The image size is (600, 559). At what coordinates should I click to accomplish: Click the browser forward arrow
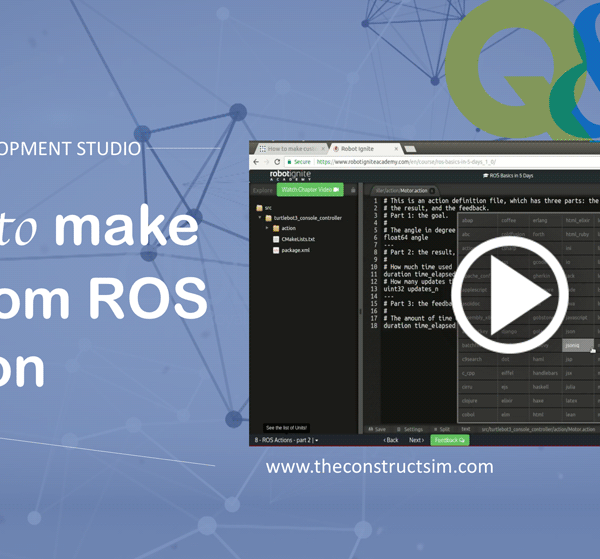(266, 162)
